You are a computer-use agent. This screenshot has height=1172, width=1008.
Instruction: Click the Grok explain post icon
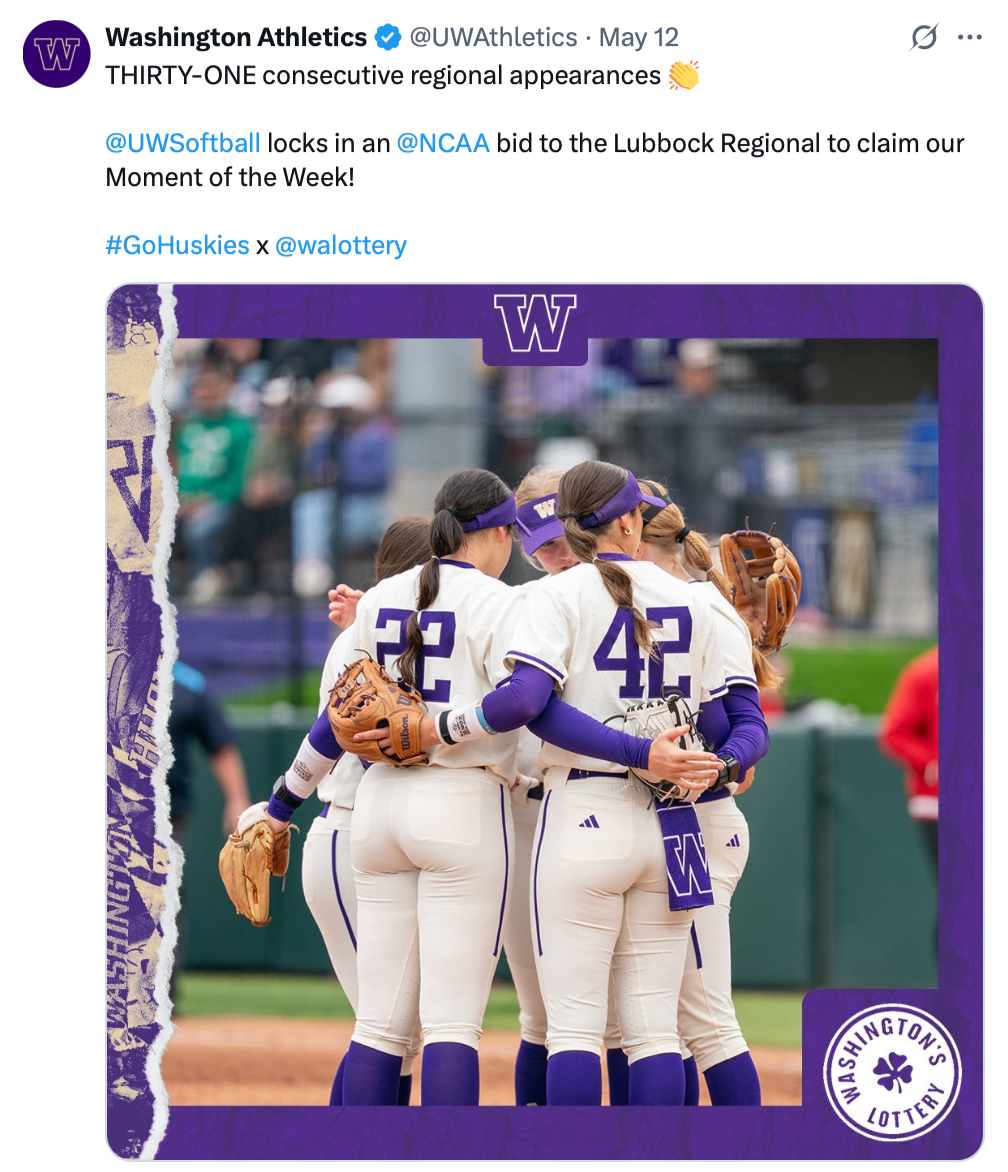click(x=924, y=37)
